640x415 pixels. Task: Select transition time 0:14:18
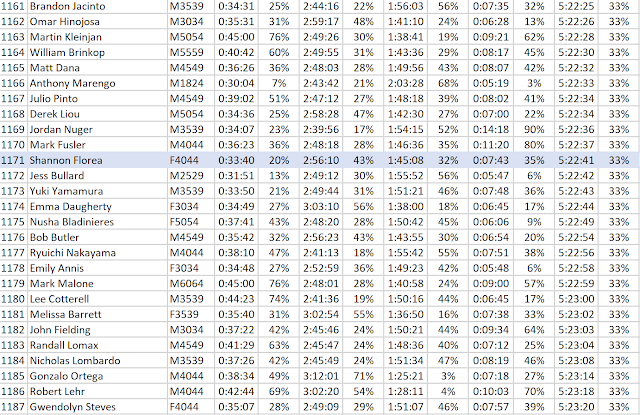pyautogui.click(x=491, y=129)
